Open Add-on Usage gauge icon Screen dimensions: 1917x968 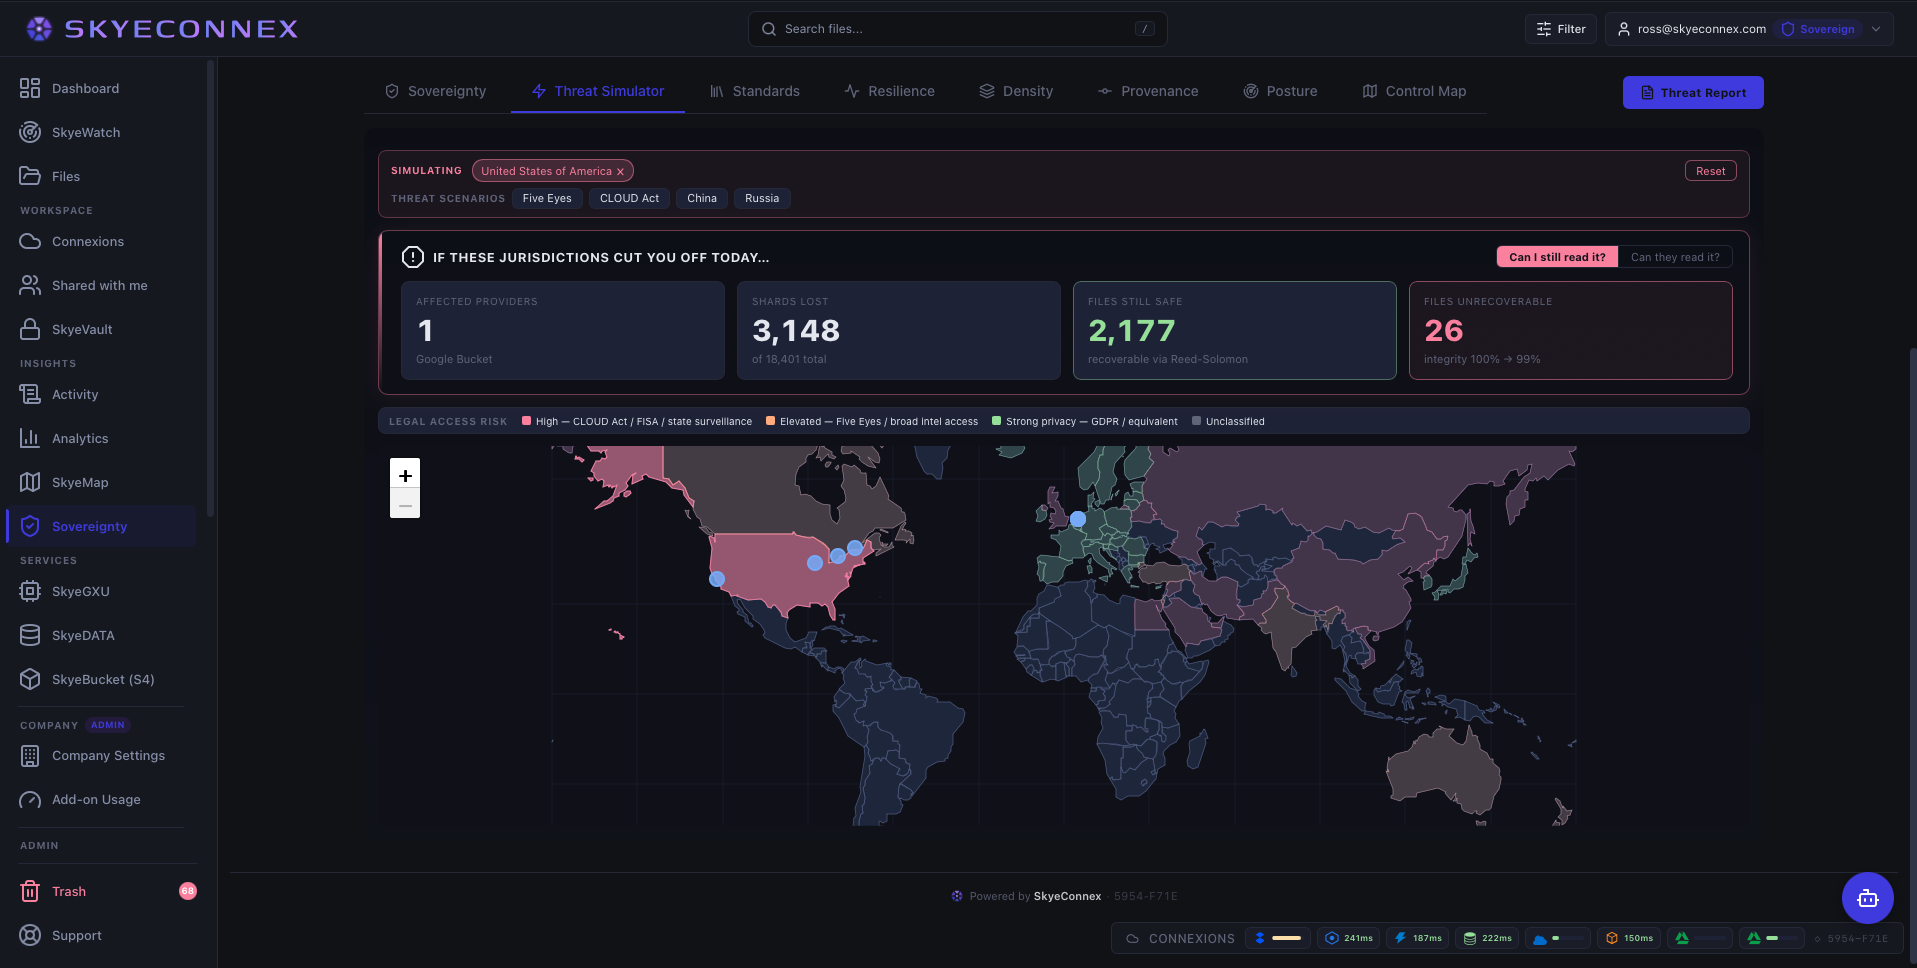tap(30, 799)
